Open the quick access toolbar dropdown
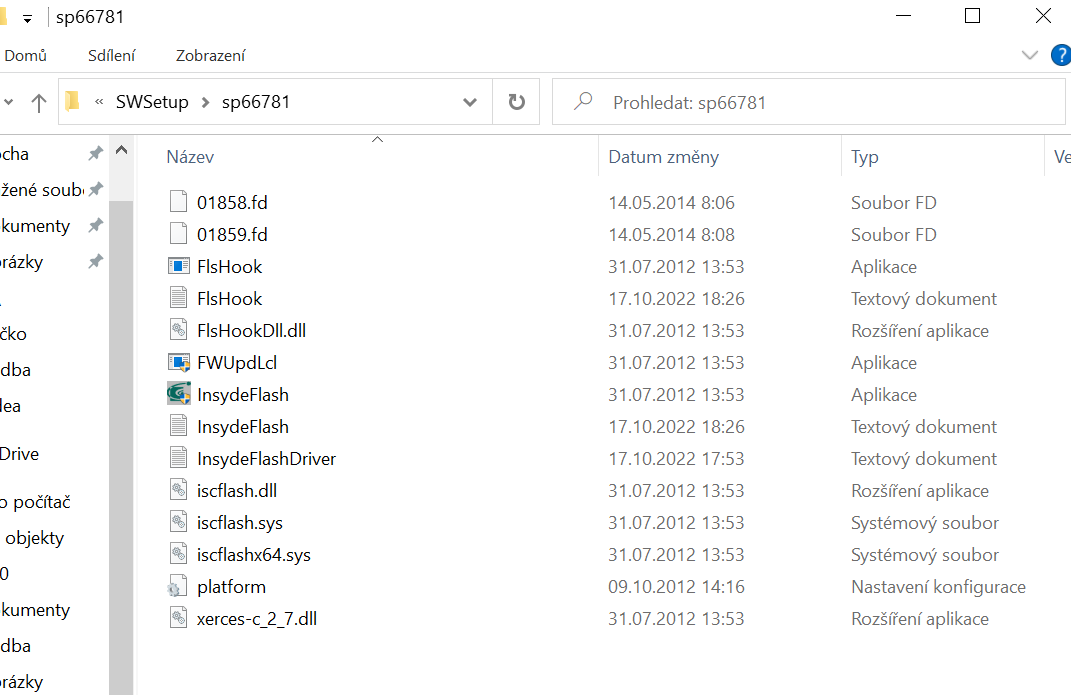 (27, 18)
